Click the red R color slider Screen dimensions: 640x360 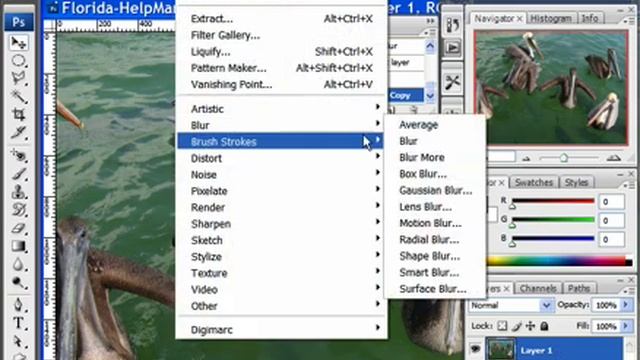coord(553,201)
